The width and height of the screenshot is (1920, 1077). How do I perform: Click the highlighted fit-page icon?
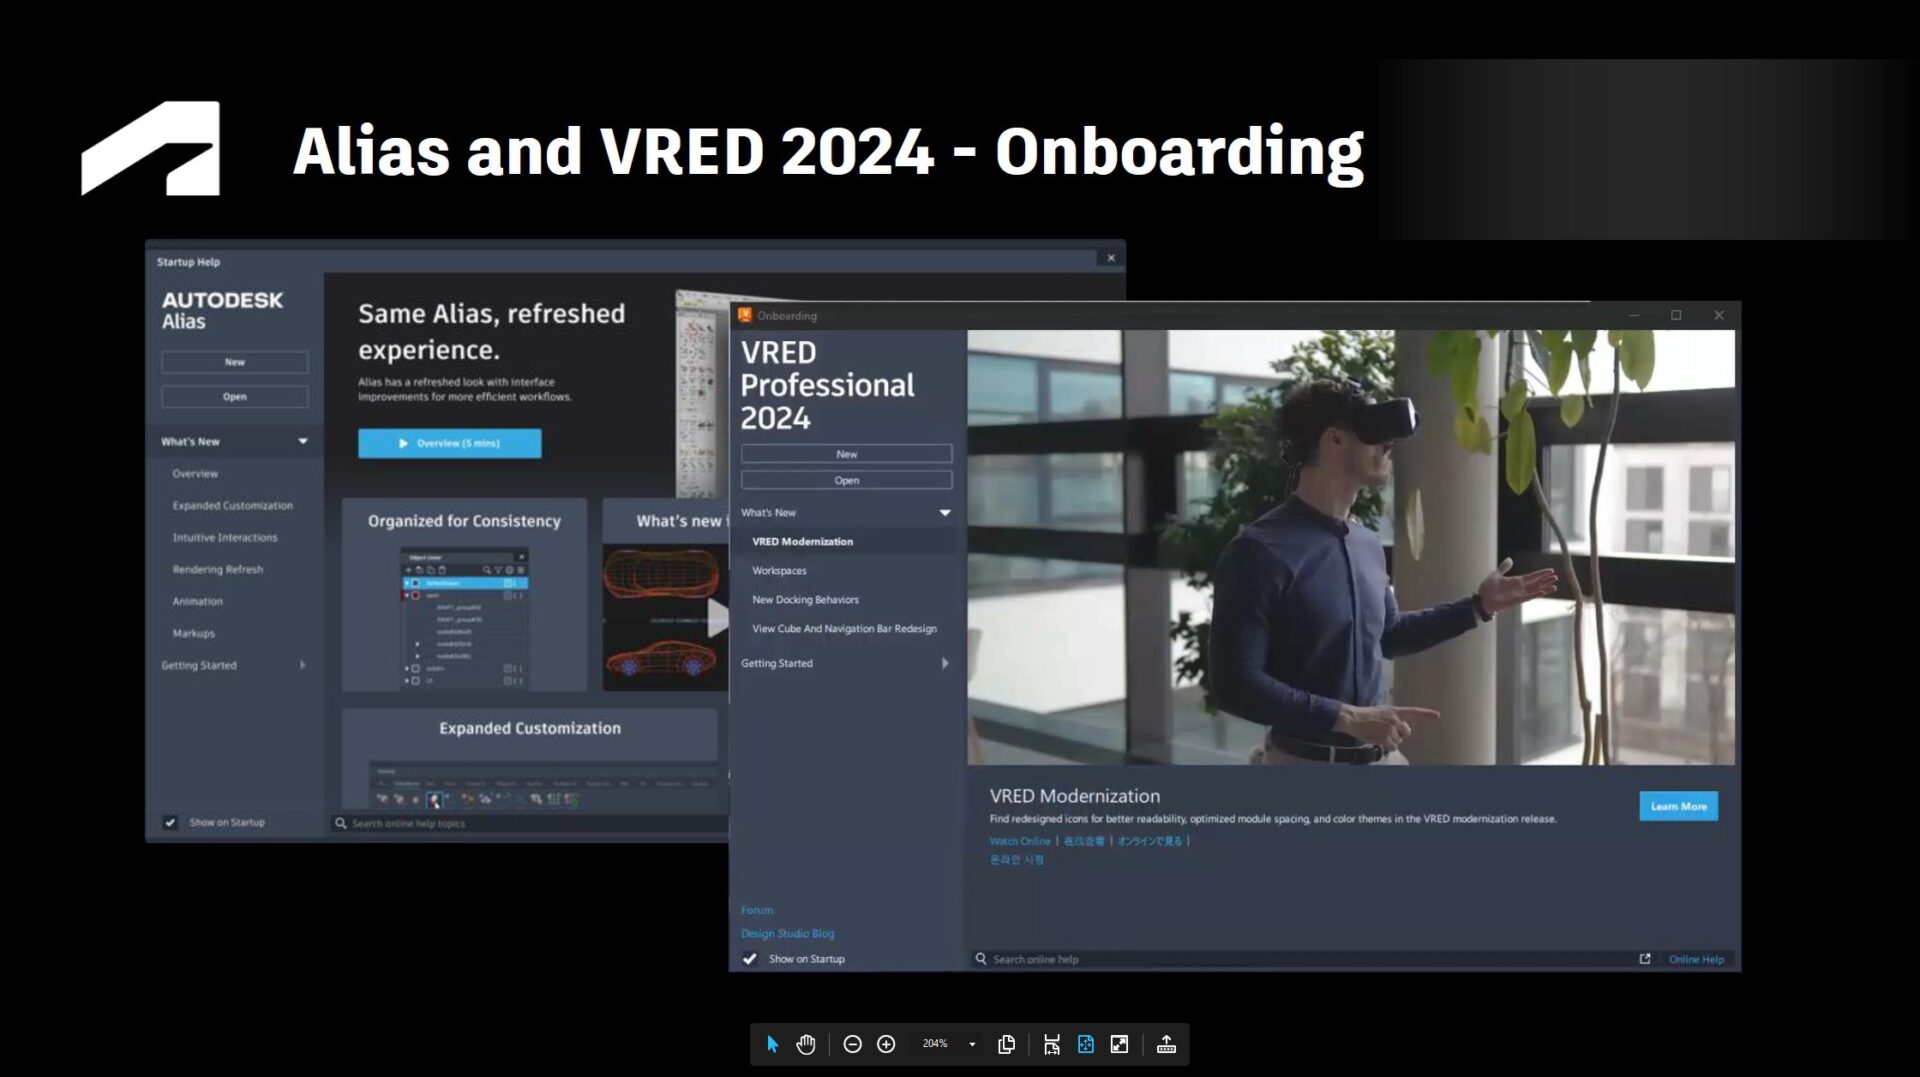point(1085,1044)
